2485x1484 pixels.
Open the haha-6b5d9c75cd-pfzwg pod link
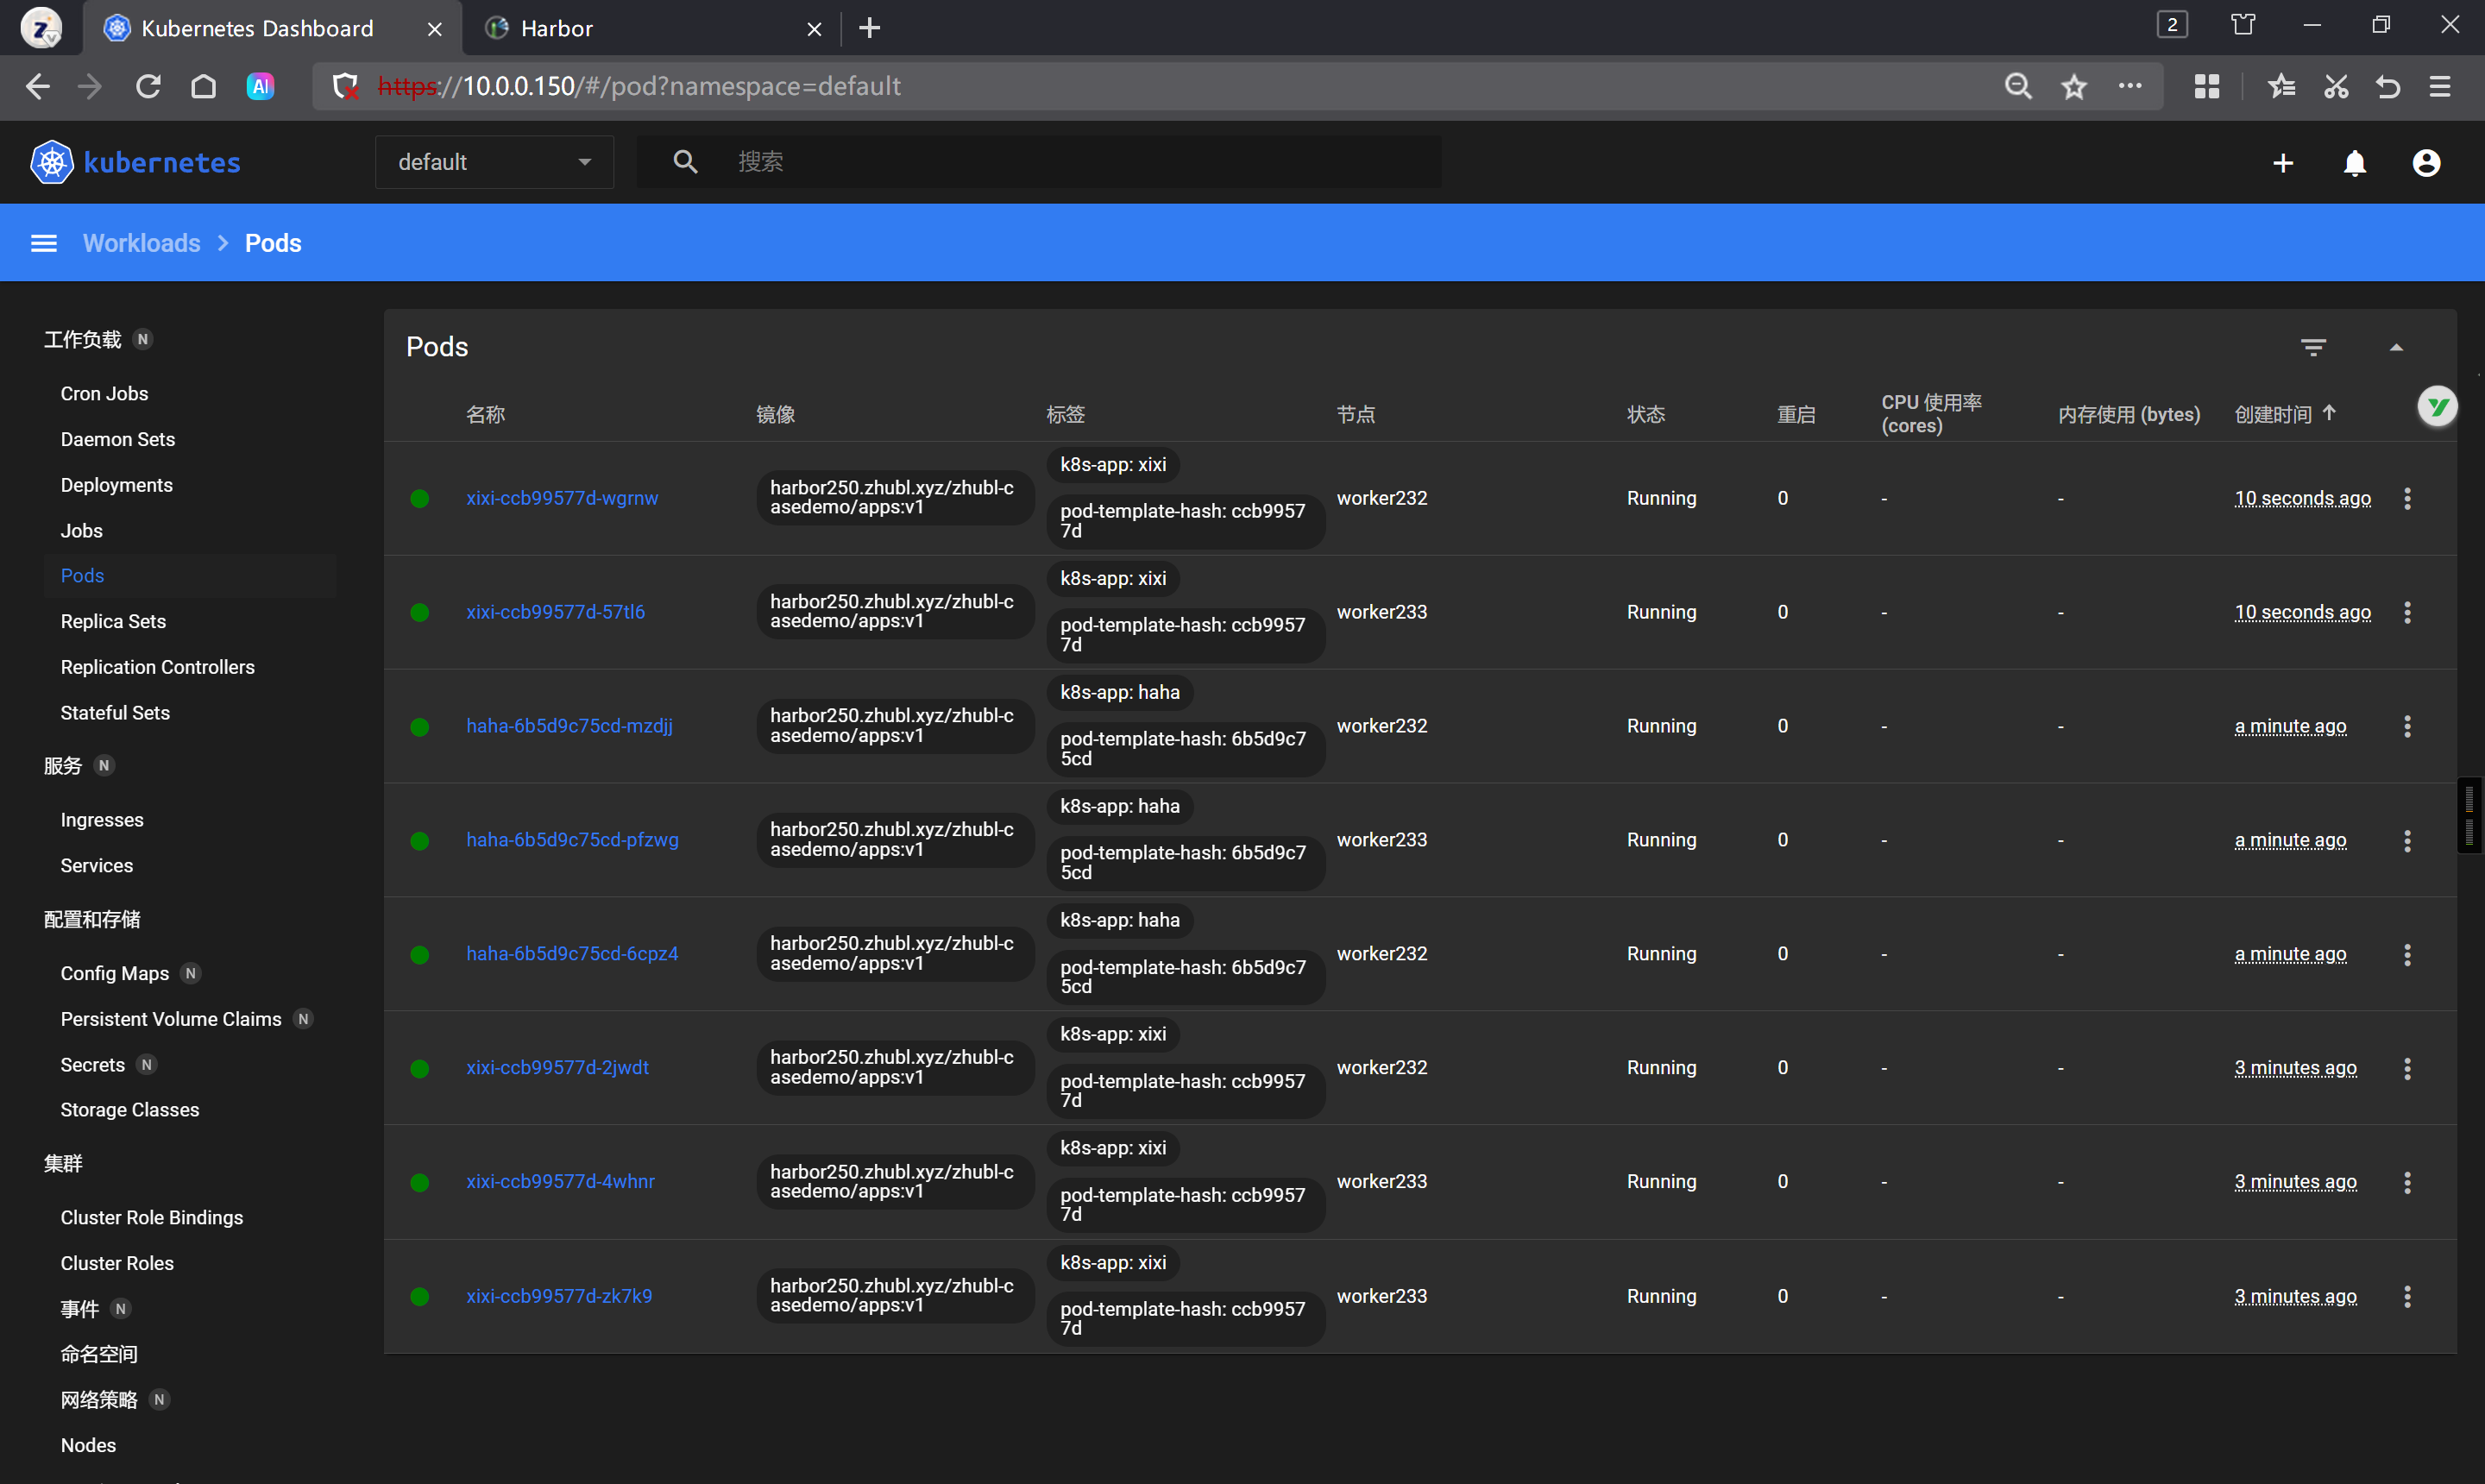tap(572, 840)
